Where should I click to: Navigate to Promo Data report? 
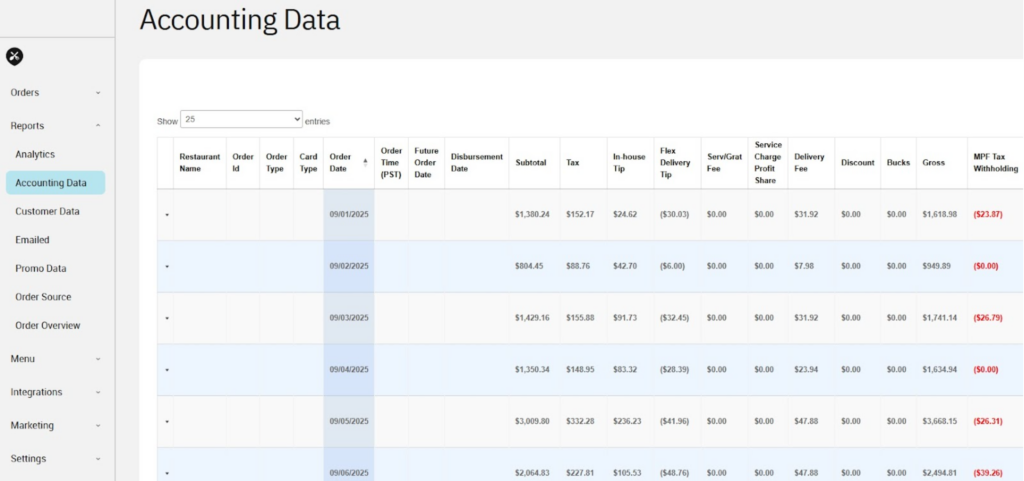pyautogui.click(x=41, y=268)
